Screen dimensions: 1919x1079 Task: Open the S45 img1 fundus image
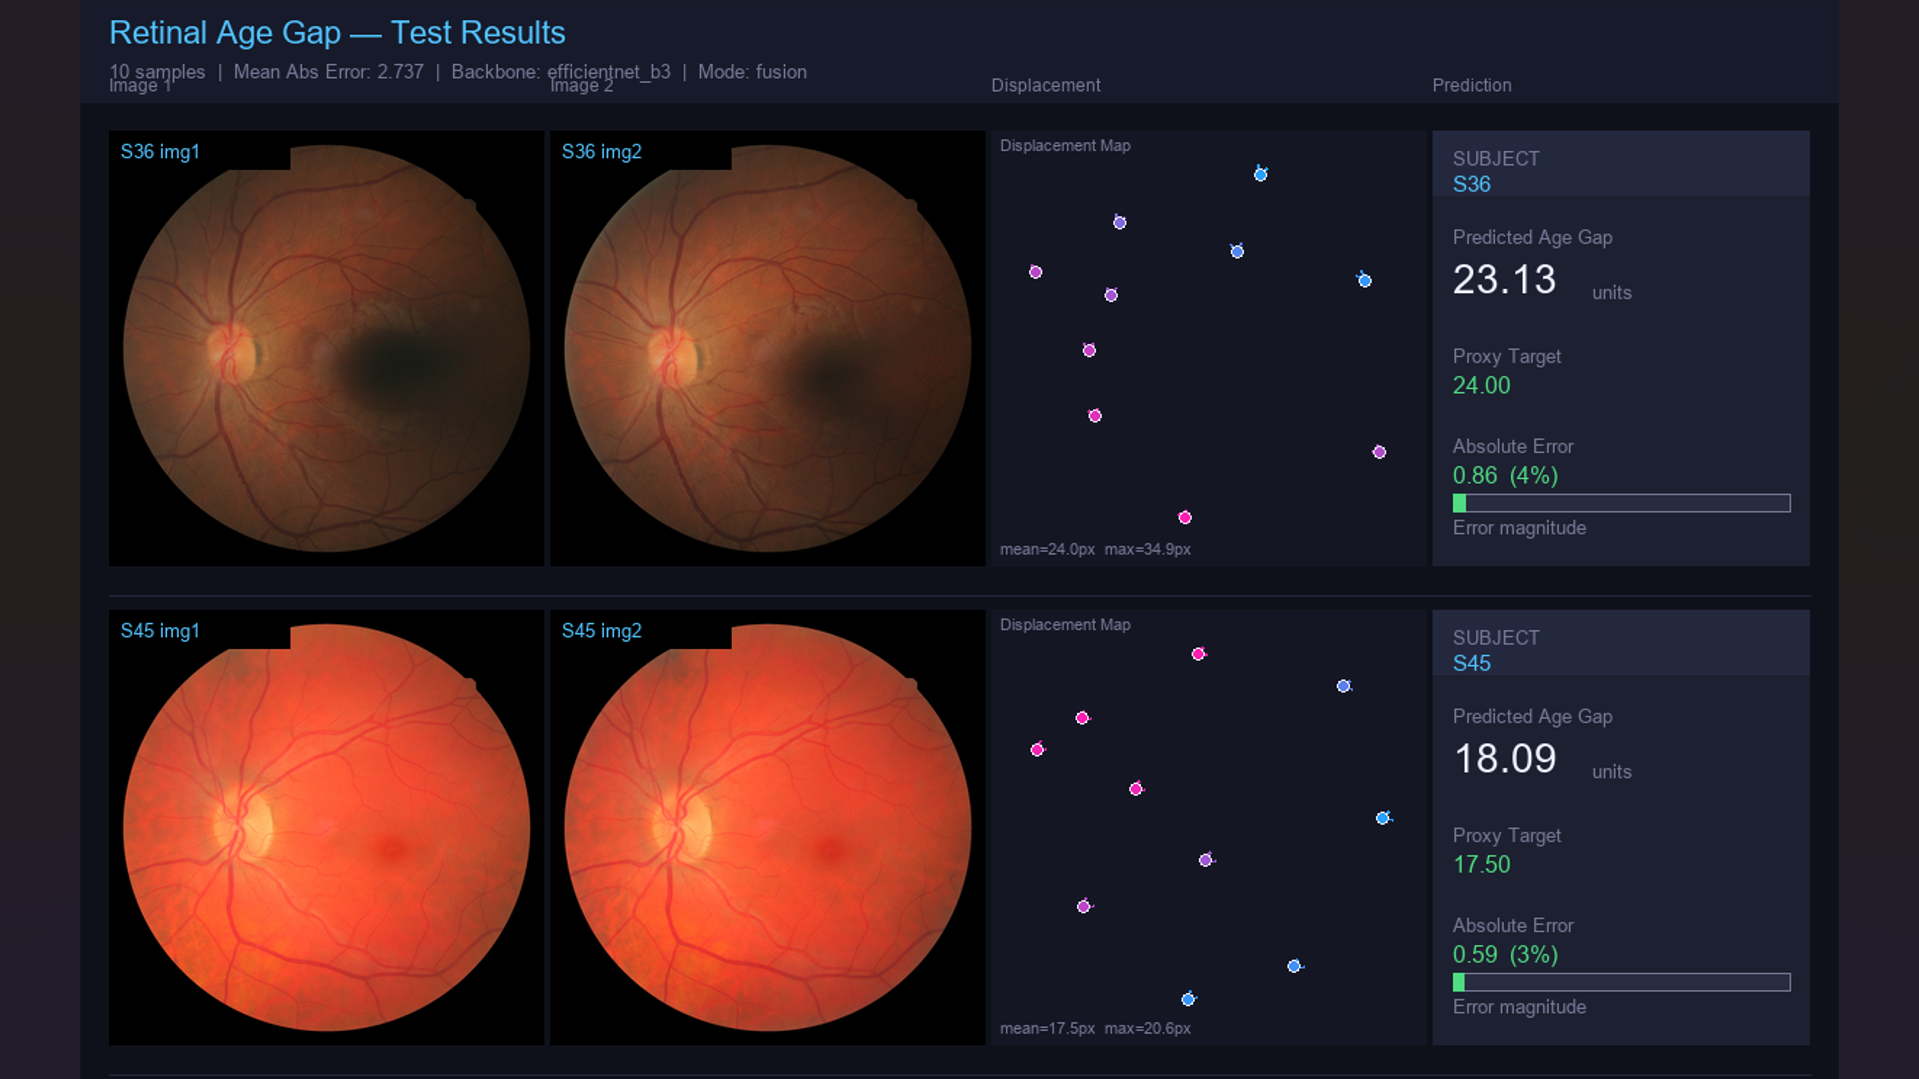[x=326, y=827]
